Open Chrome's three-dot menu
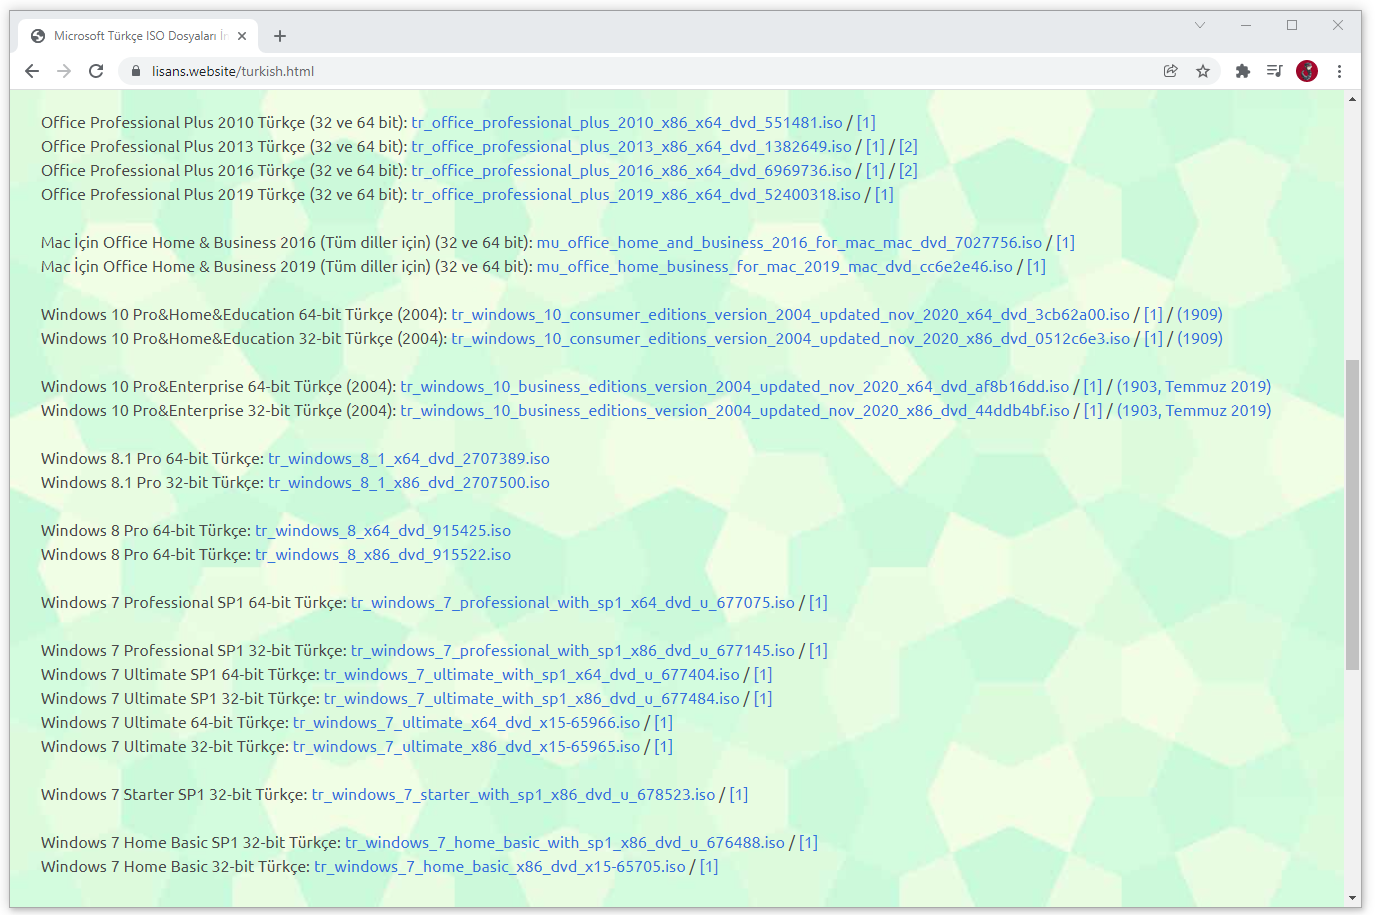The height and width of the screenshot is (915, 1375). [1339, 71]
